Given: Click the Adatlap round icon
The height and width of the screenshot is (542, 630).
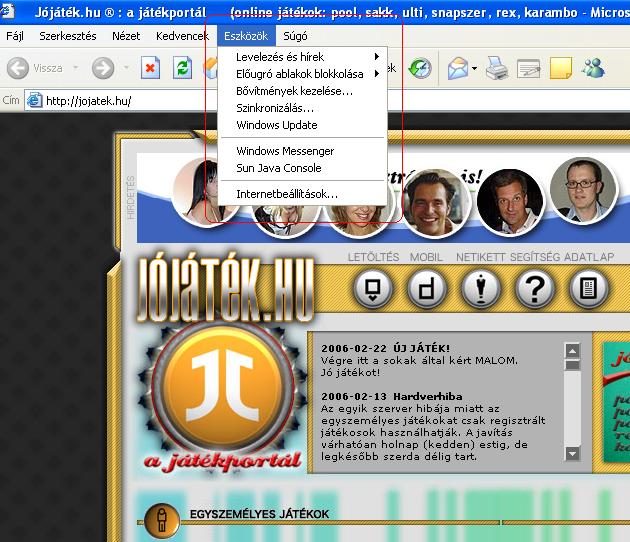Looking at the screenshot, I should tap(589, 289).
